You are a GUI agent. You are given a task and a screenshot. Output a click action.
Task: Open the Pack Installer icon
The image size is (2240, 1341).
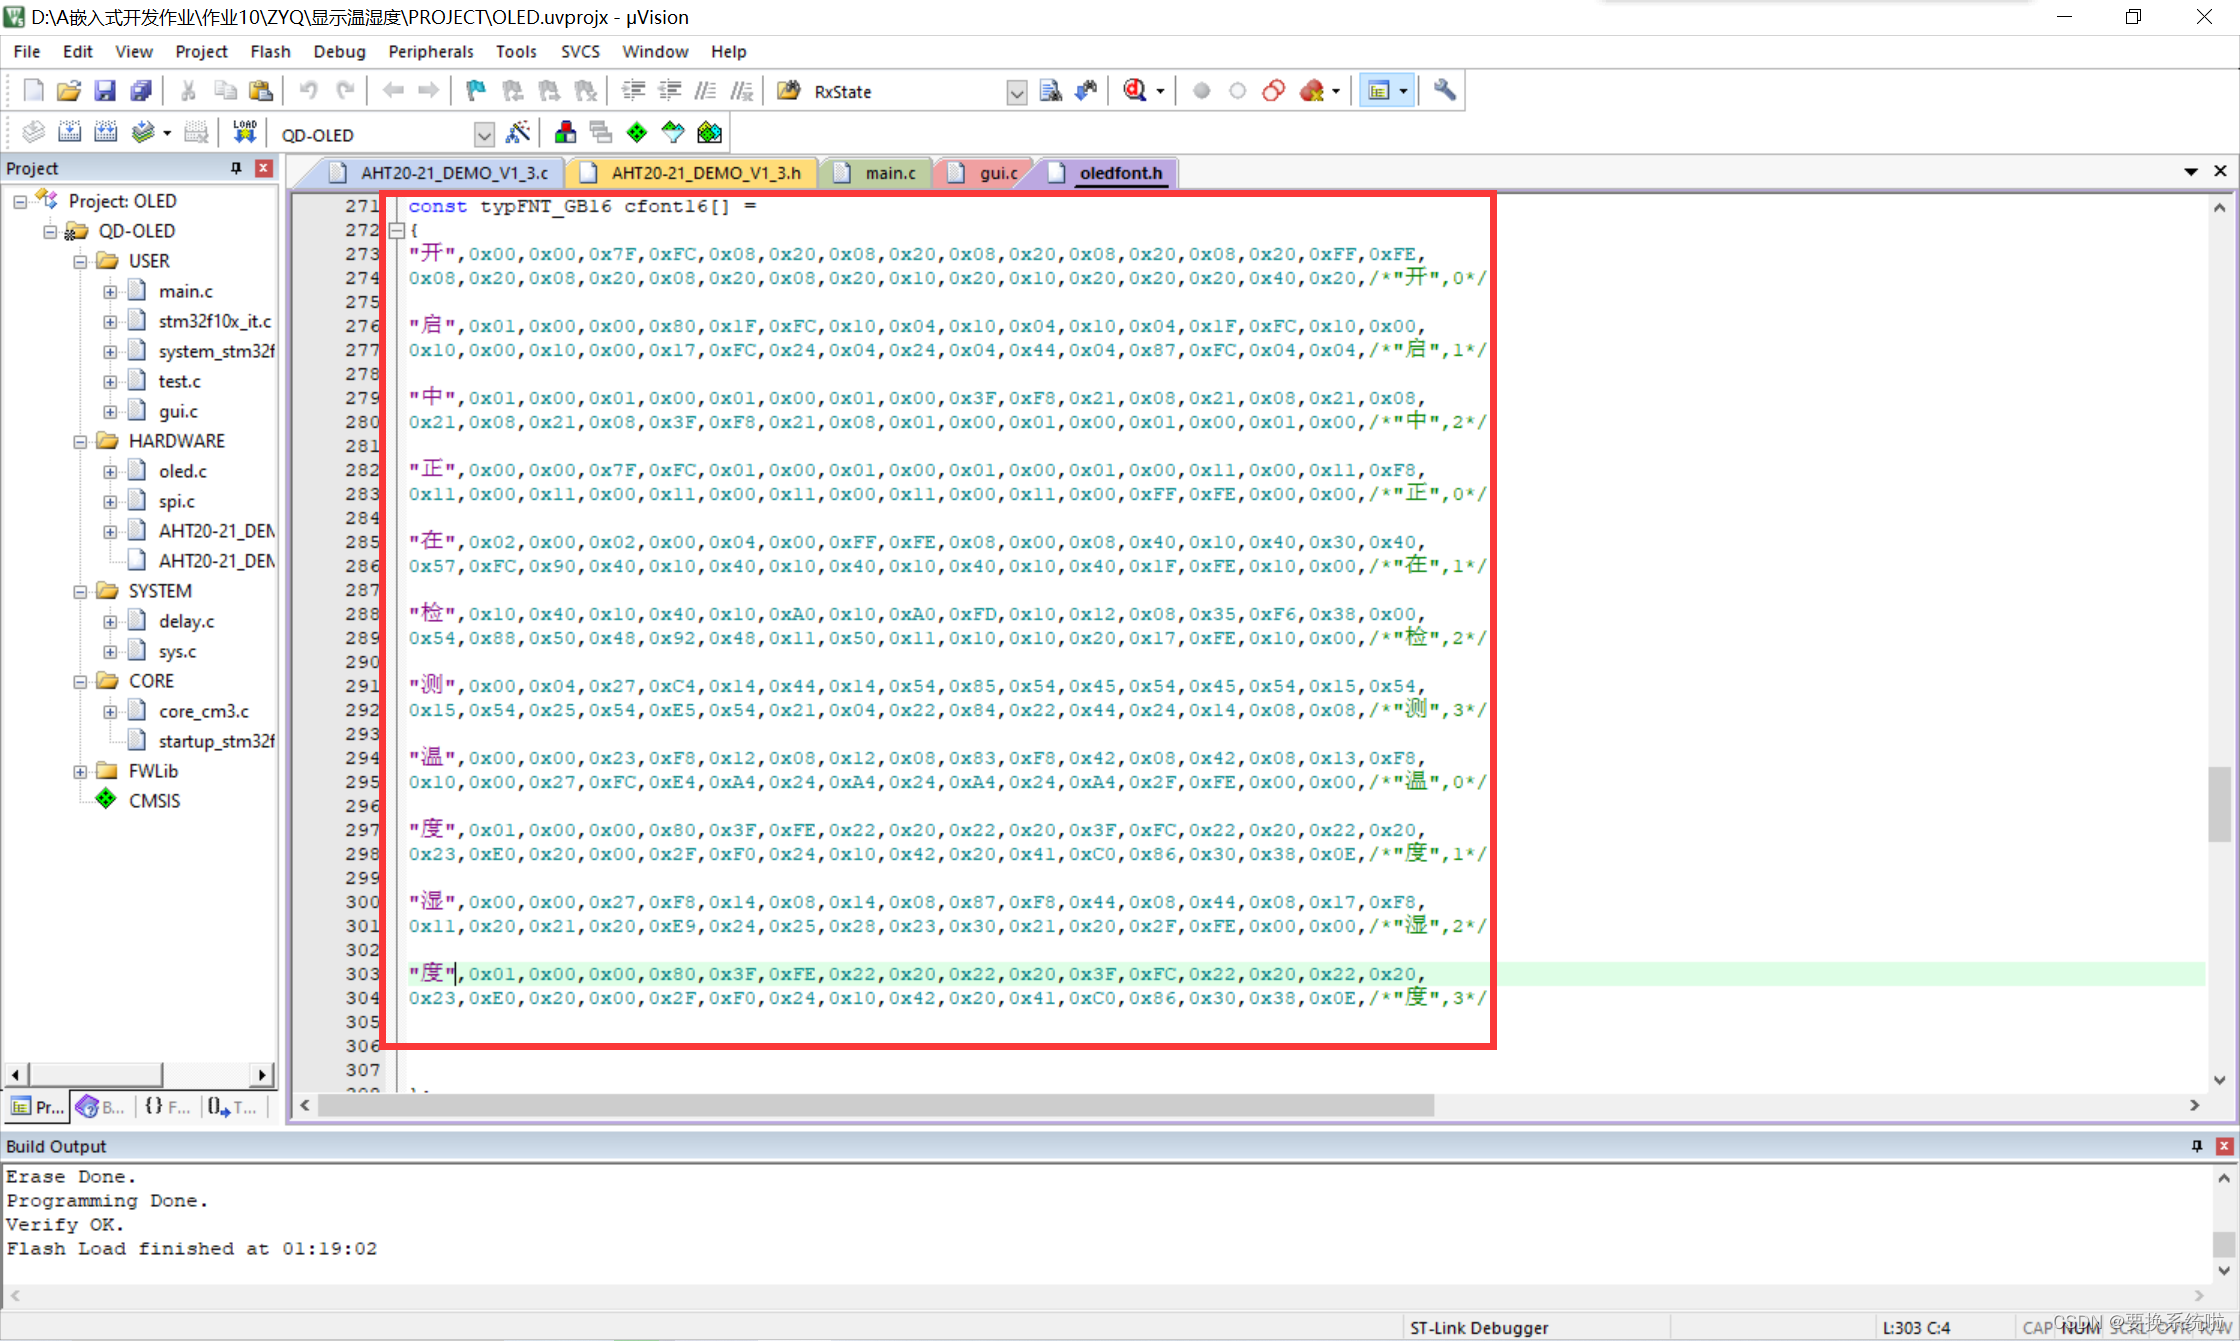click(709, 133)
